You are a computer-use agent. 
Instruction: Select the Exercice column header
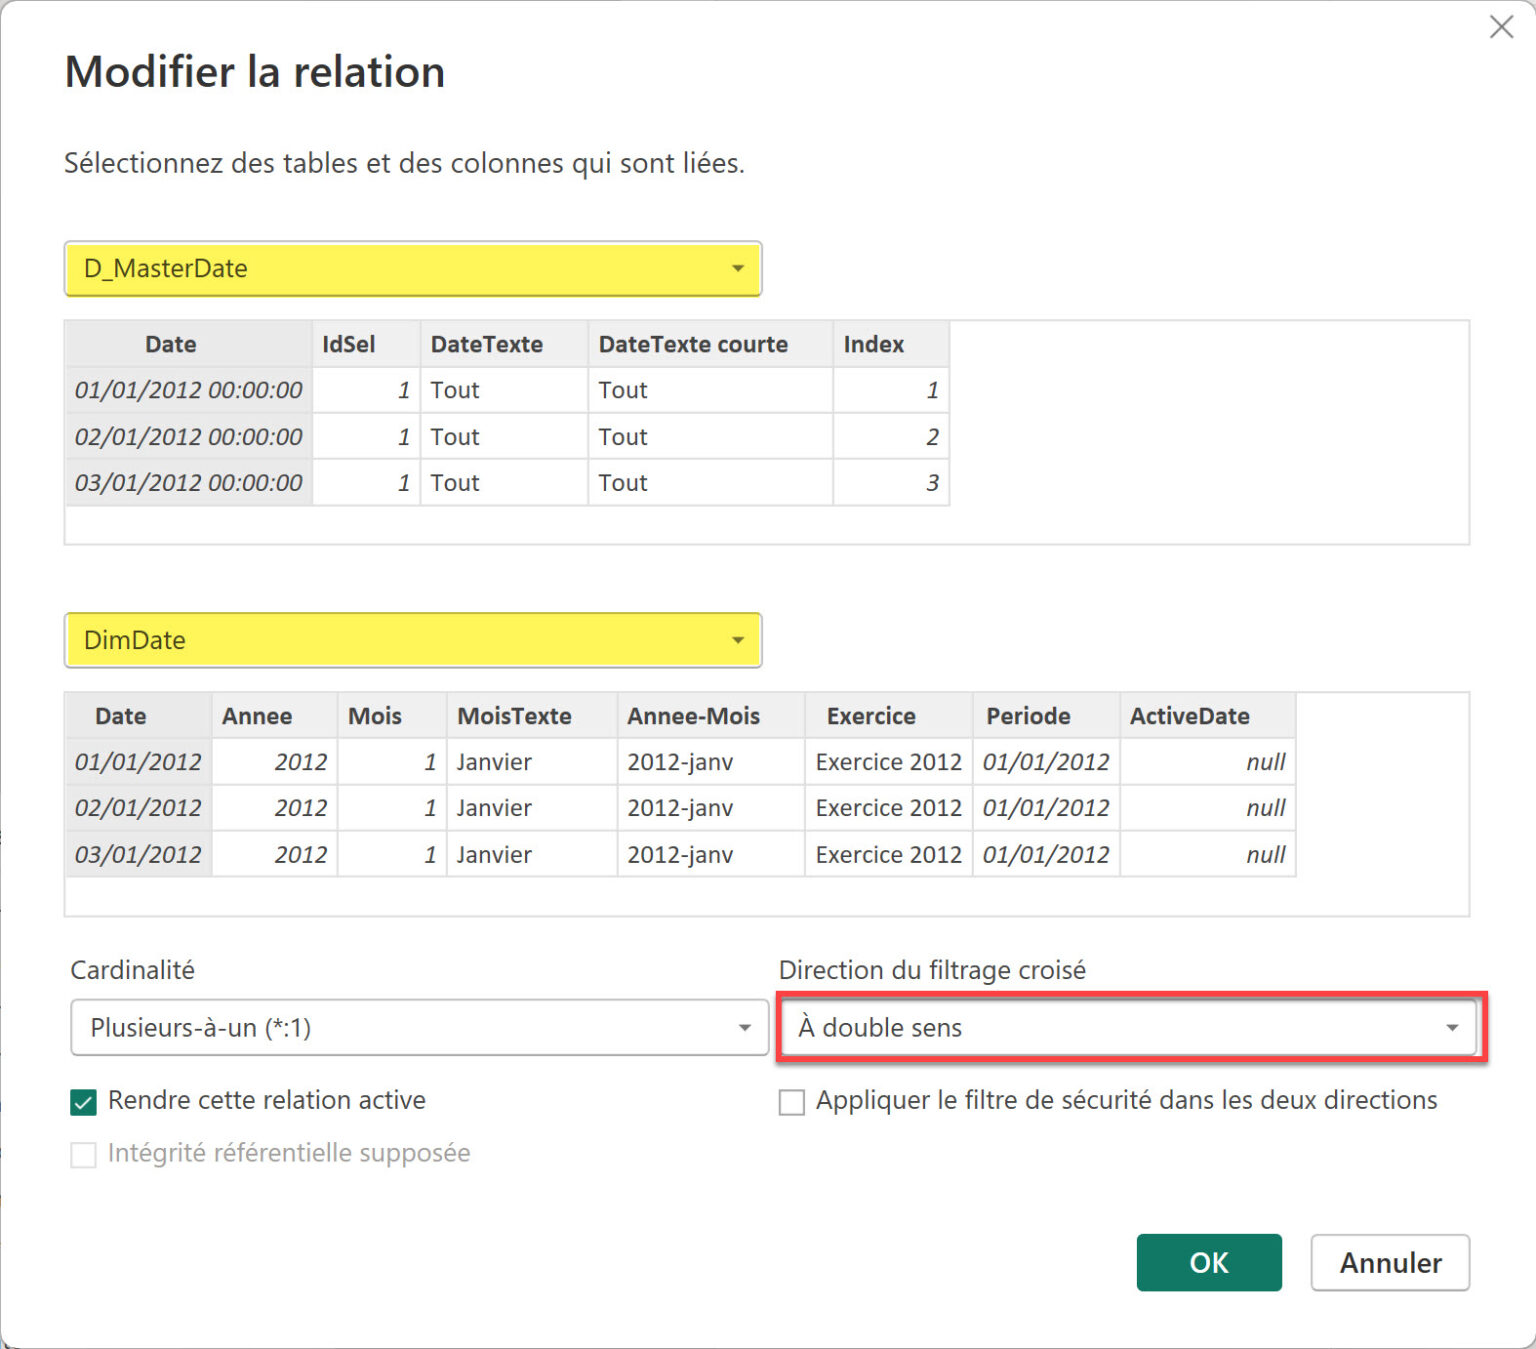click(871, 716)
